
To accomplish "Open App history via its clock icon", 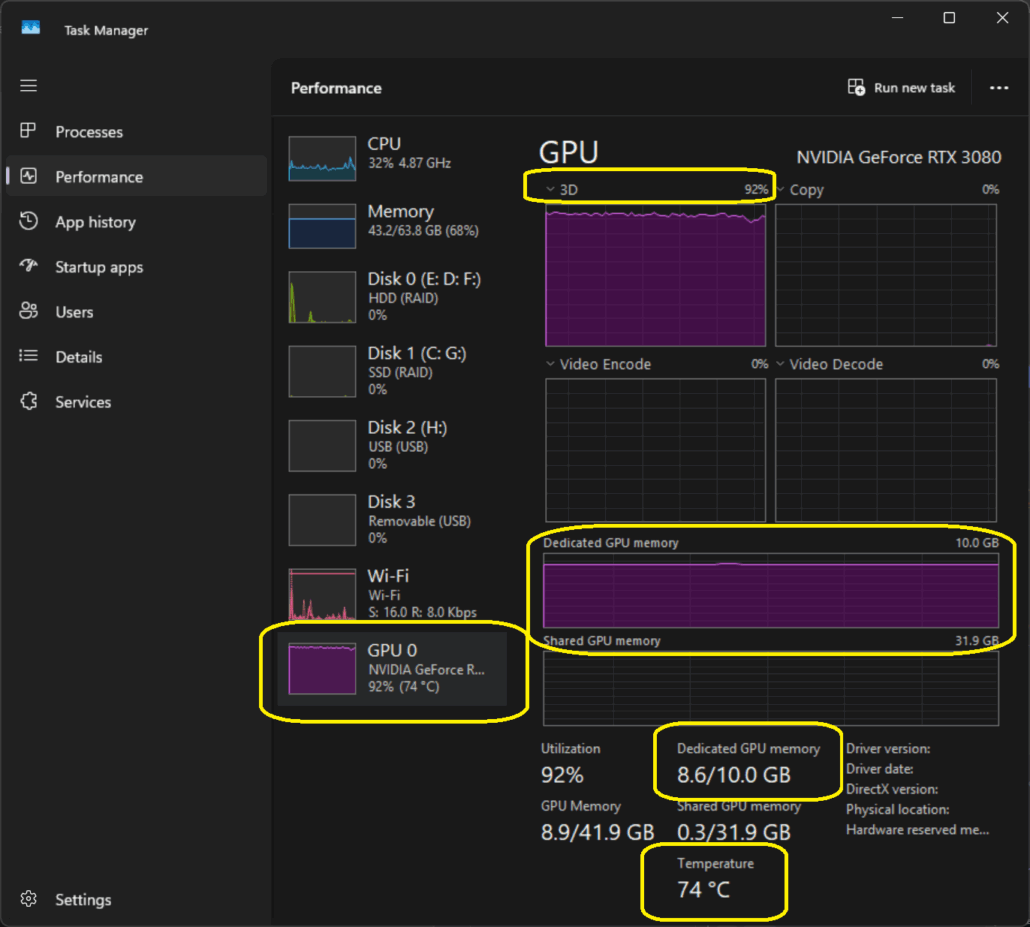I will 28,221.
